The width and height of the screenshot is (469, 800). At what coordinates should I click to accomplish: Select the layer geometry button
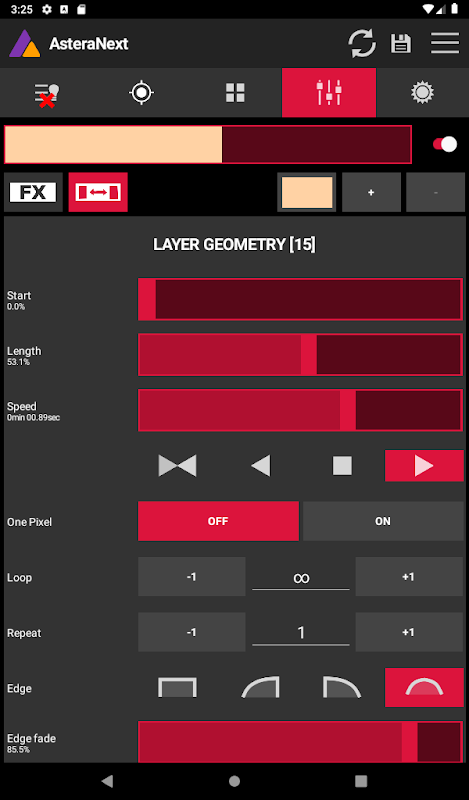[x=98, y=192]
